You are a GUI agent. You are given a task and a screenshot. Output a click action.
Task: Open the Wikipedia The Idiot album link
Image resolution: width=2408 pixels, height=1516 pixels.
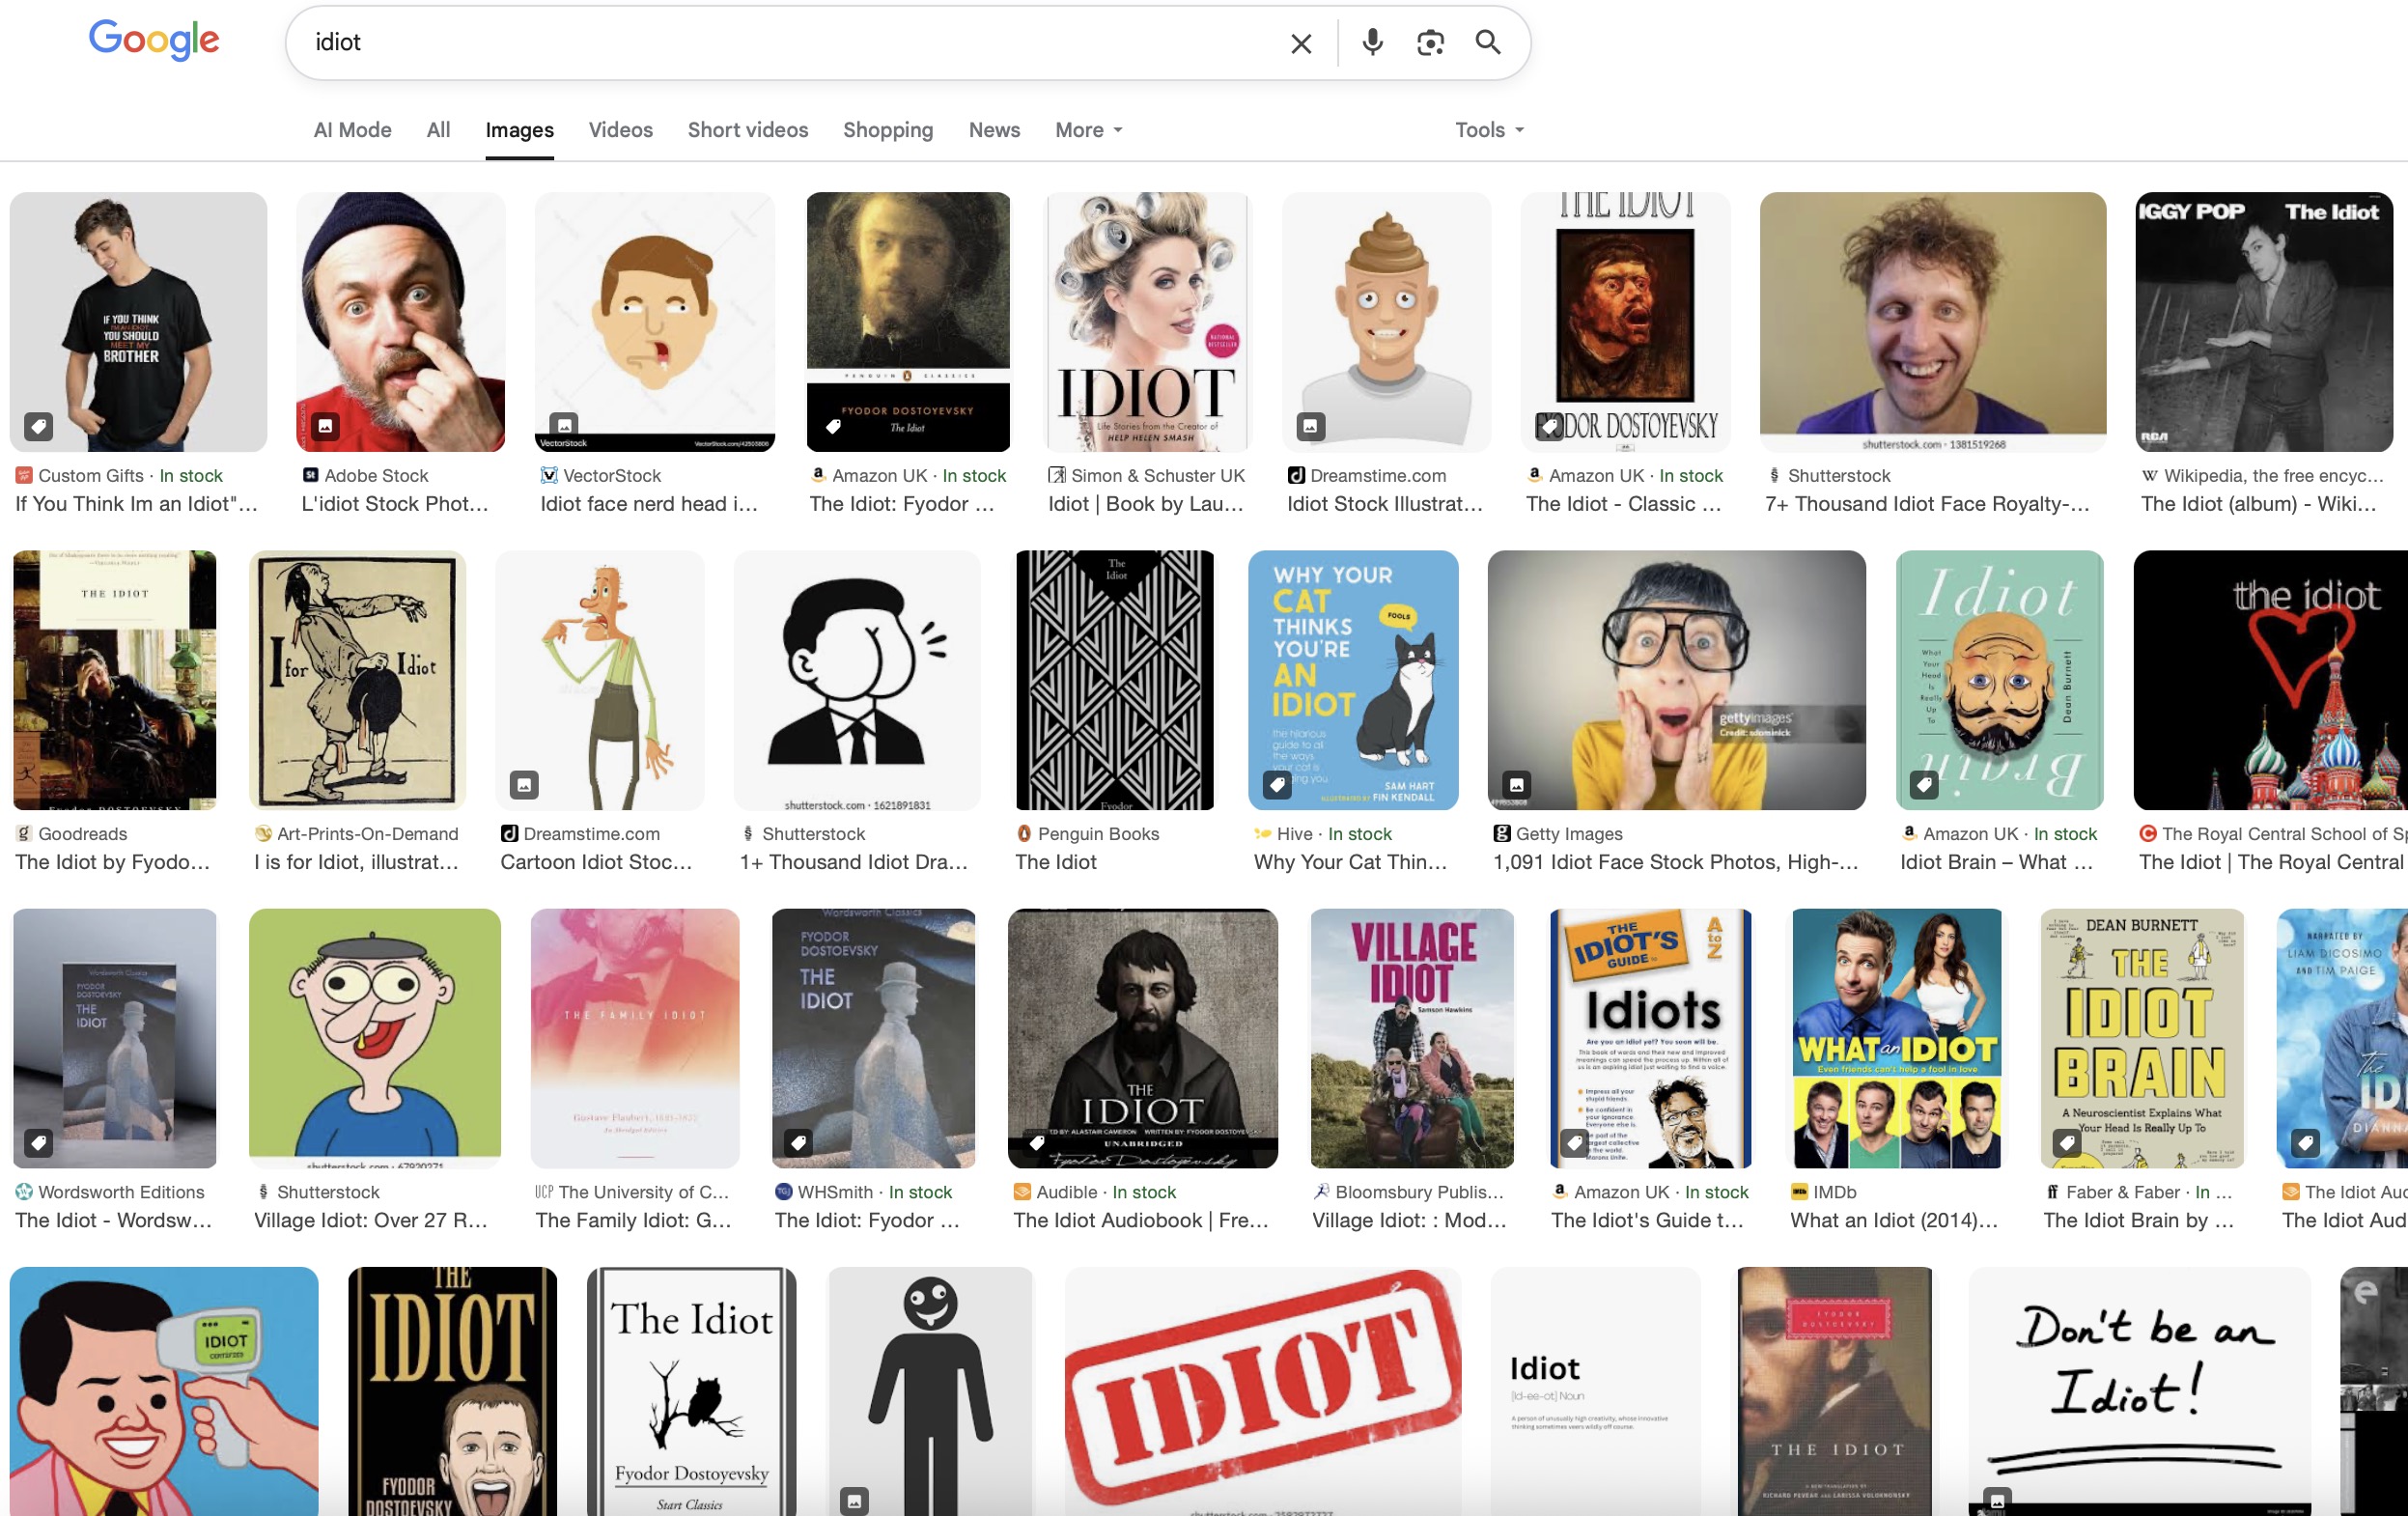(x=2258, y=504)
